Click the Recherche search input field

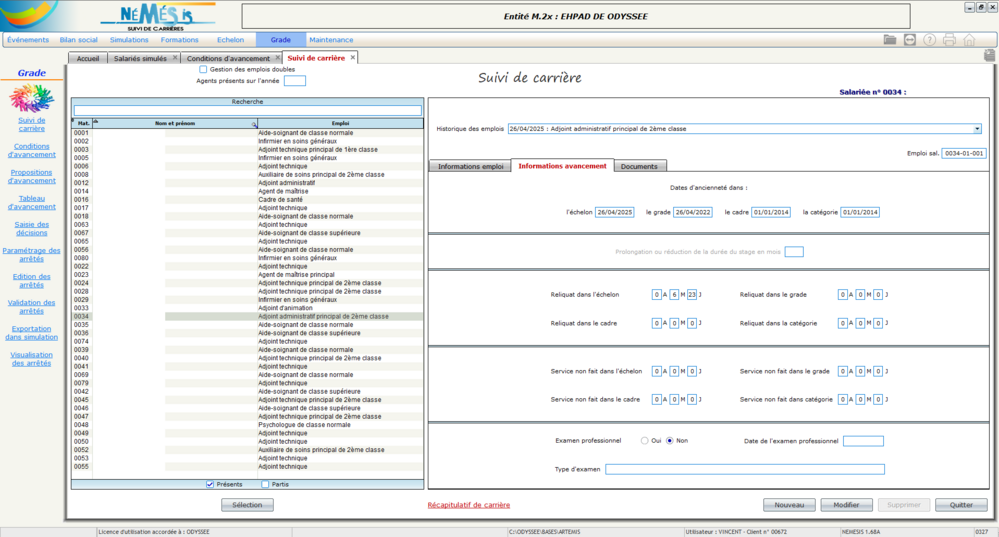[x=247, y=110]
